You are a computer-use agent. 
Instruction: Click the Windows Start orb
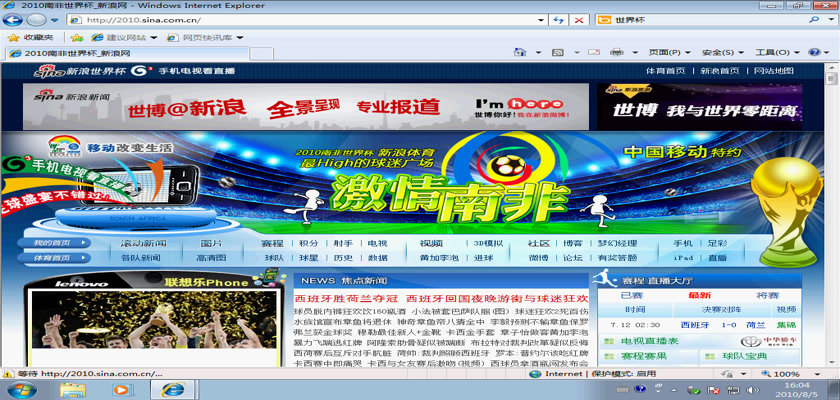(x=22, y=389)
